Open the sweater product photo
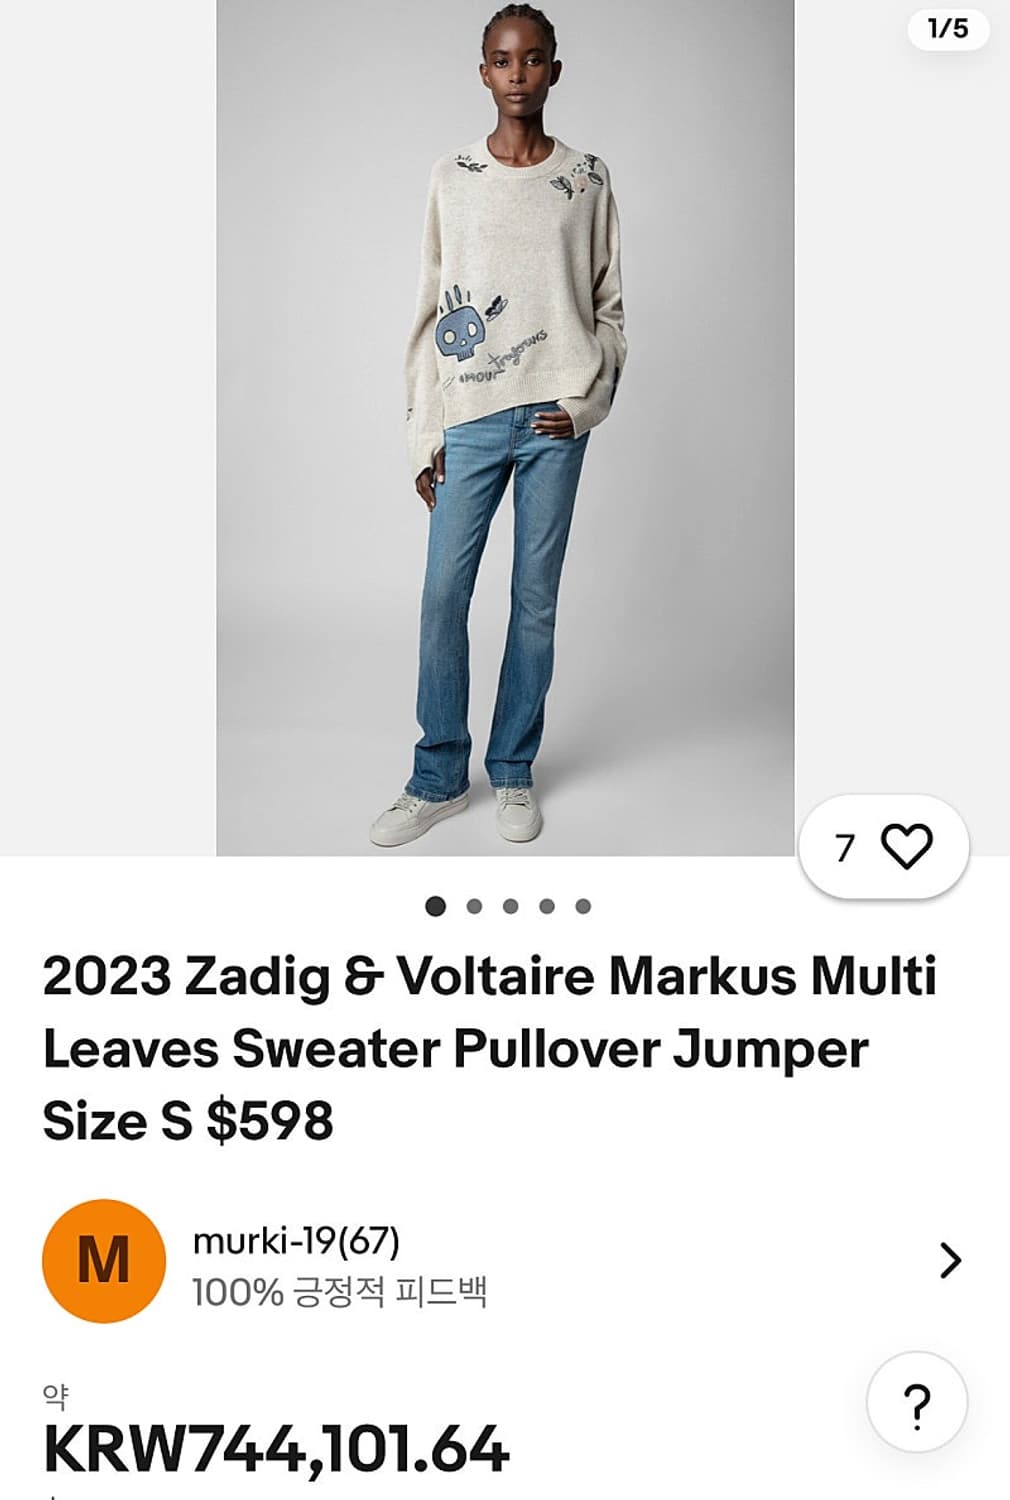The width and height of the screenshot is (1010, 1500). coord(505,428)
